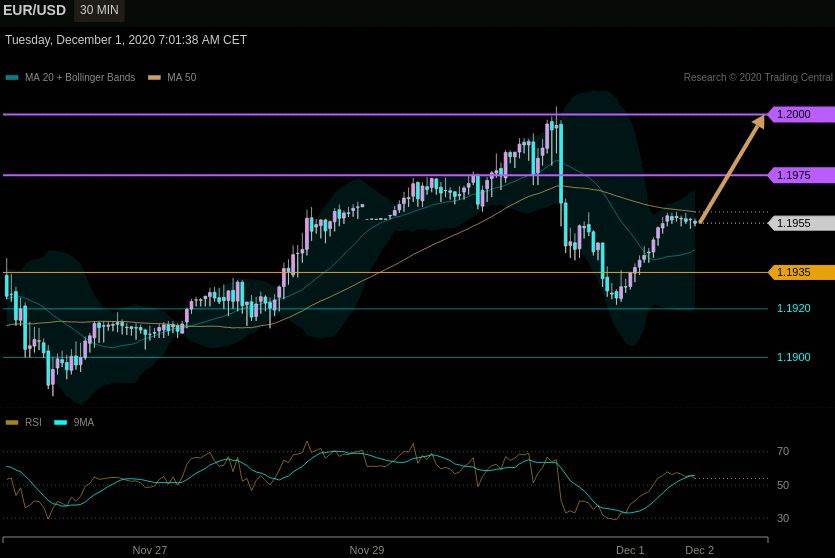This screenshot has height=558, width=835.
Task: Click the RSI 30 level label
Action: (x=783, y=518)
